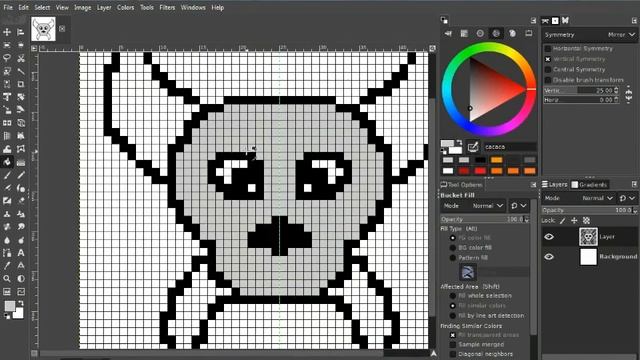Viewport: 640px width, 360px height.
Task: Uncheck the Vertical Symmetry checkbox
Action: point(548,59)
